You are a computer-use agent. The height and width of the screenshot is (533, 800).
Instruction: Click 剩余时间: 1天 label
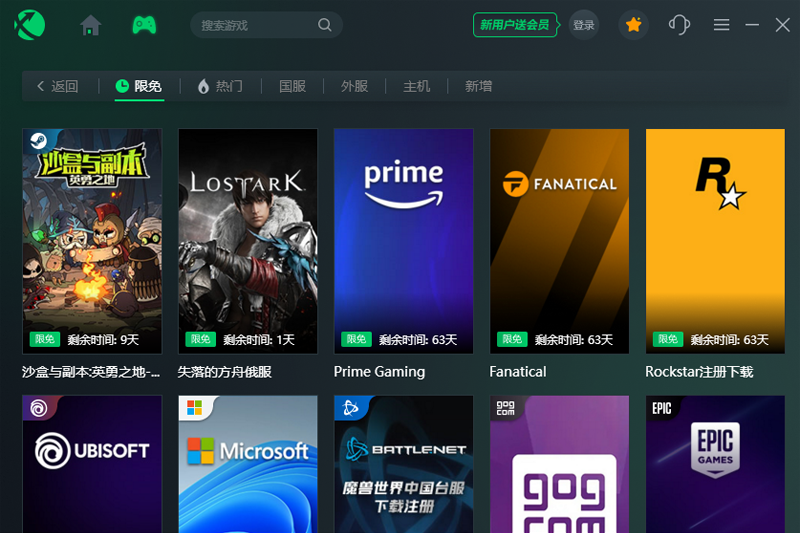coord(259,340)
